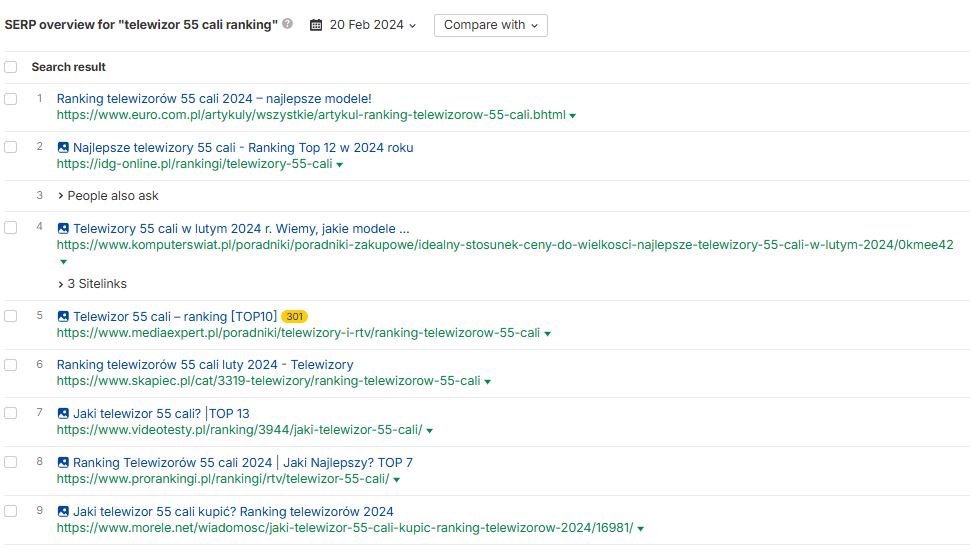Viewport: 970px width, 554px height.
Task: Click the Search result column header
Action: 68,67
